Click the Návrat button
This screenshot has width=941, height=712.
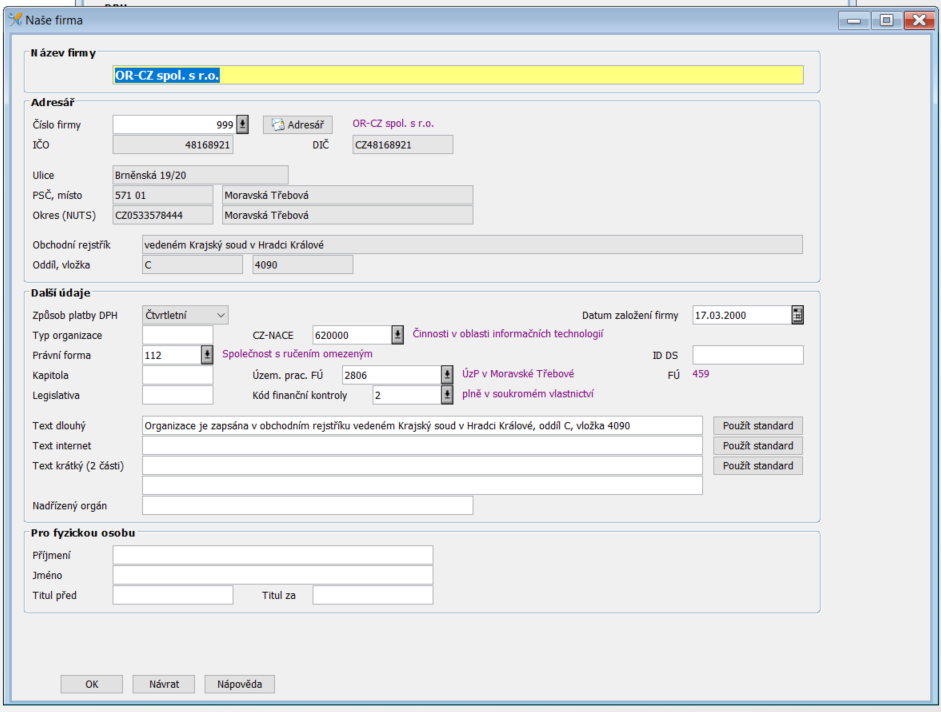click(164, 684)
